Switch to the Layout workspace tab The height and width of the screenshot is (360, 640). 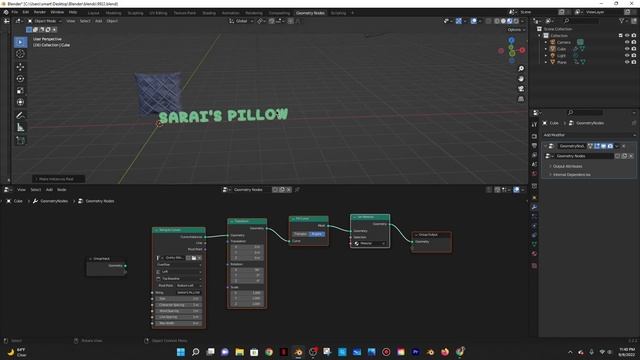coord(93,13)
